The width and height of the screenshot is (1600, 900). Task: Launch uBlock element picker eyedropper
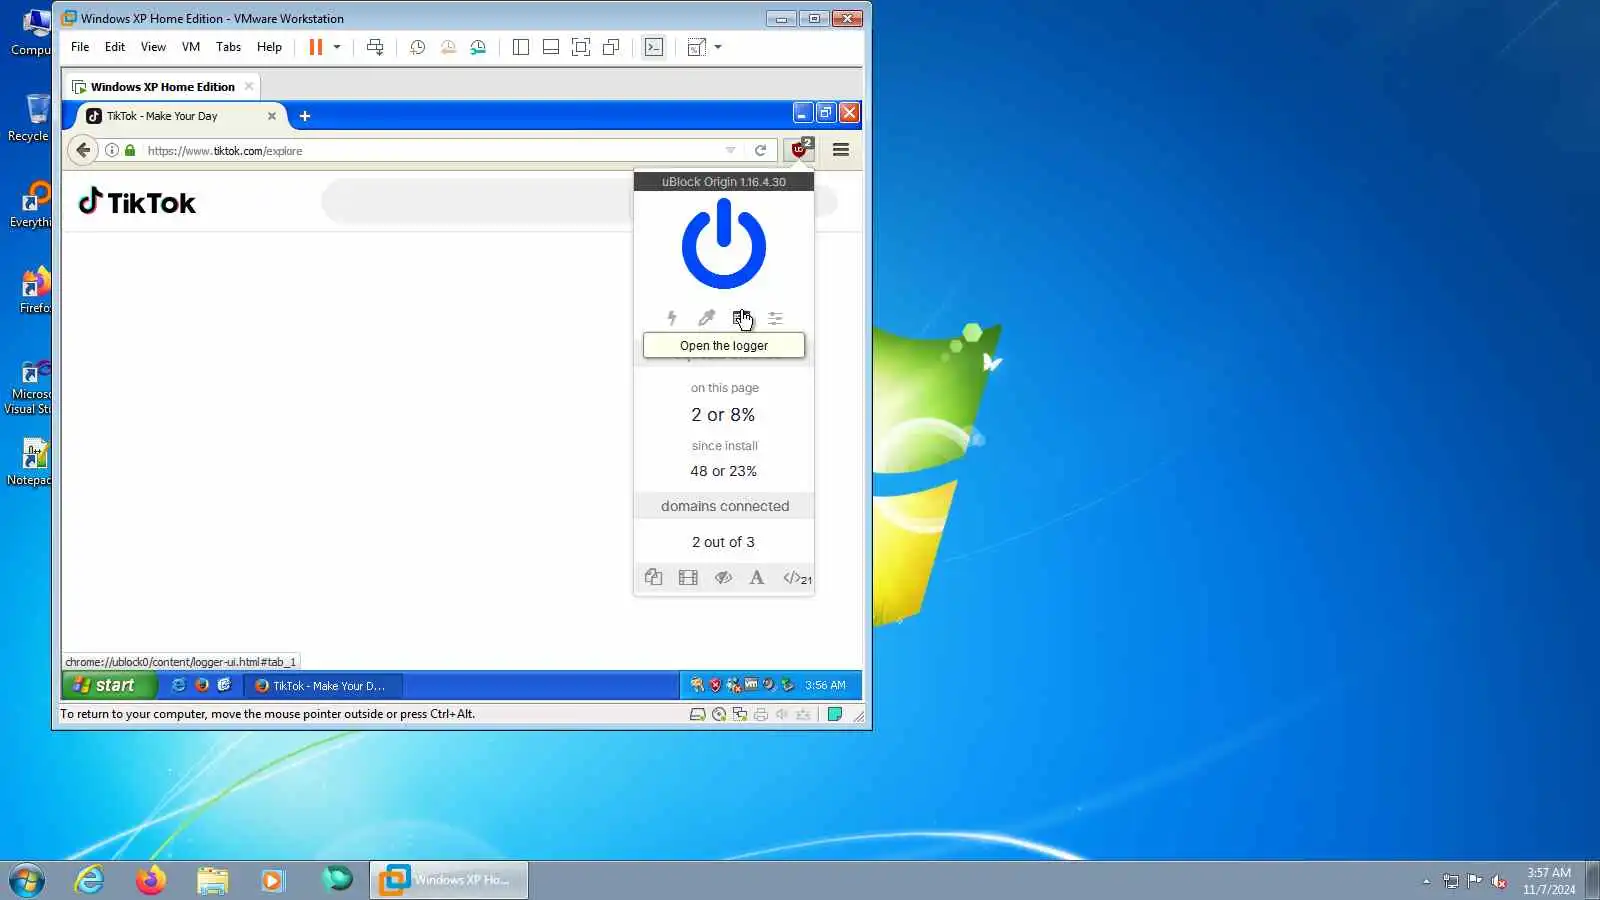(707, 318)
